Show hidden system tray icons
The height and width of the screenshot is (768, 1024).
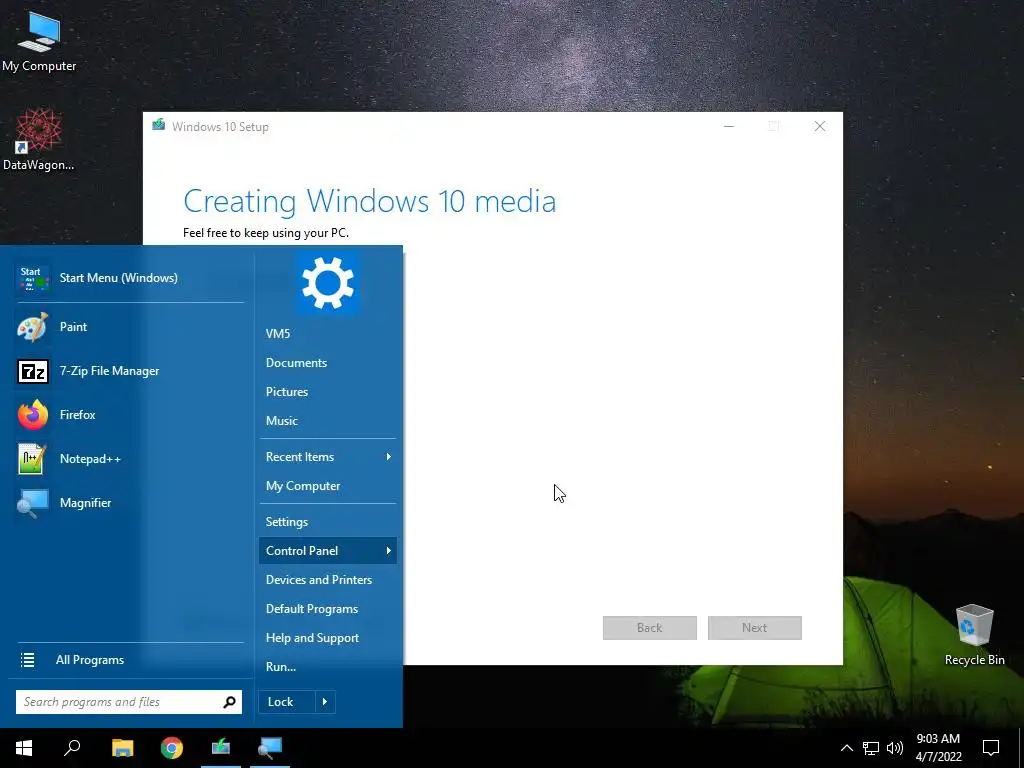[846, 748]
